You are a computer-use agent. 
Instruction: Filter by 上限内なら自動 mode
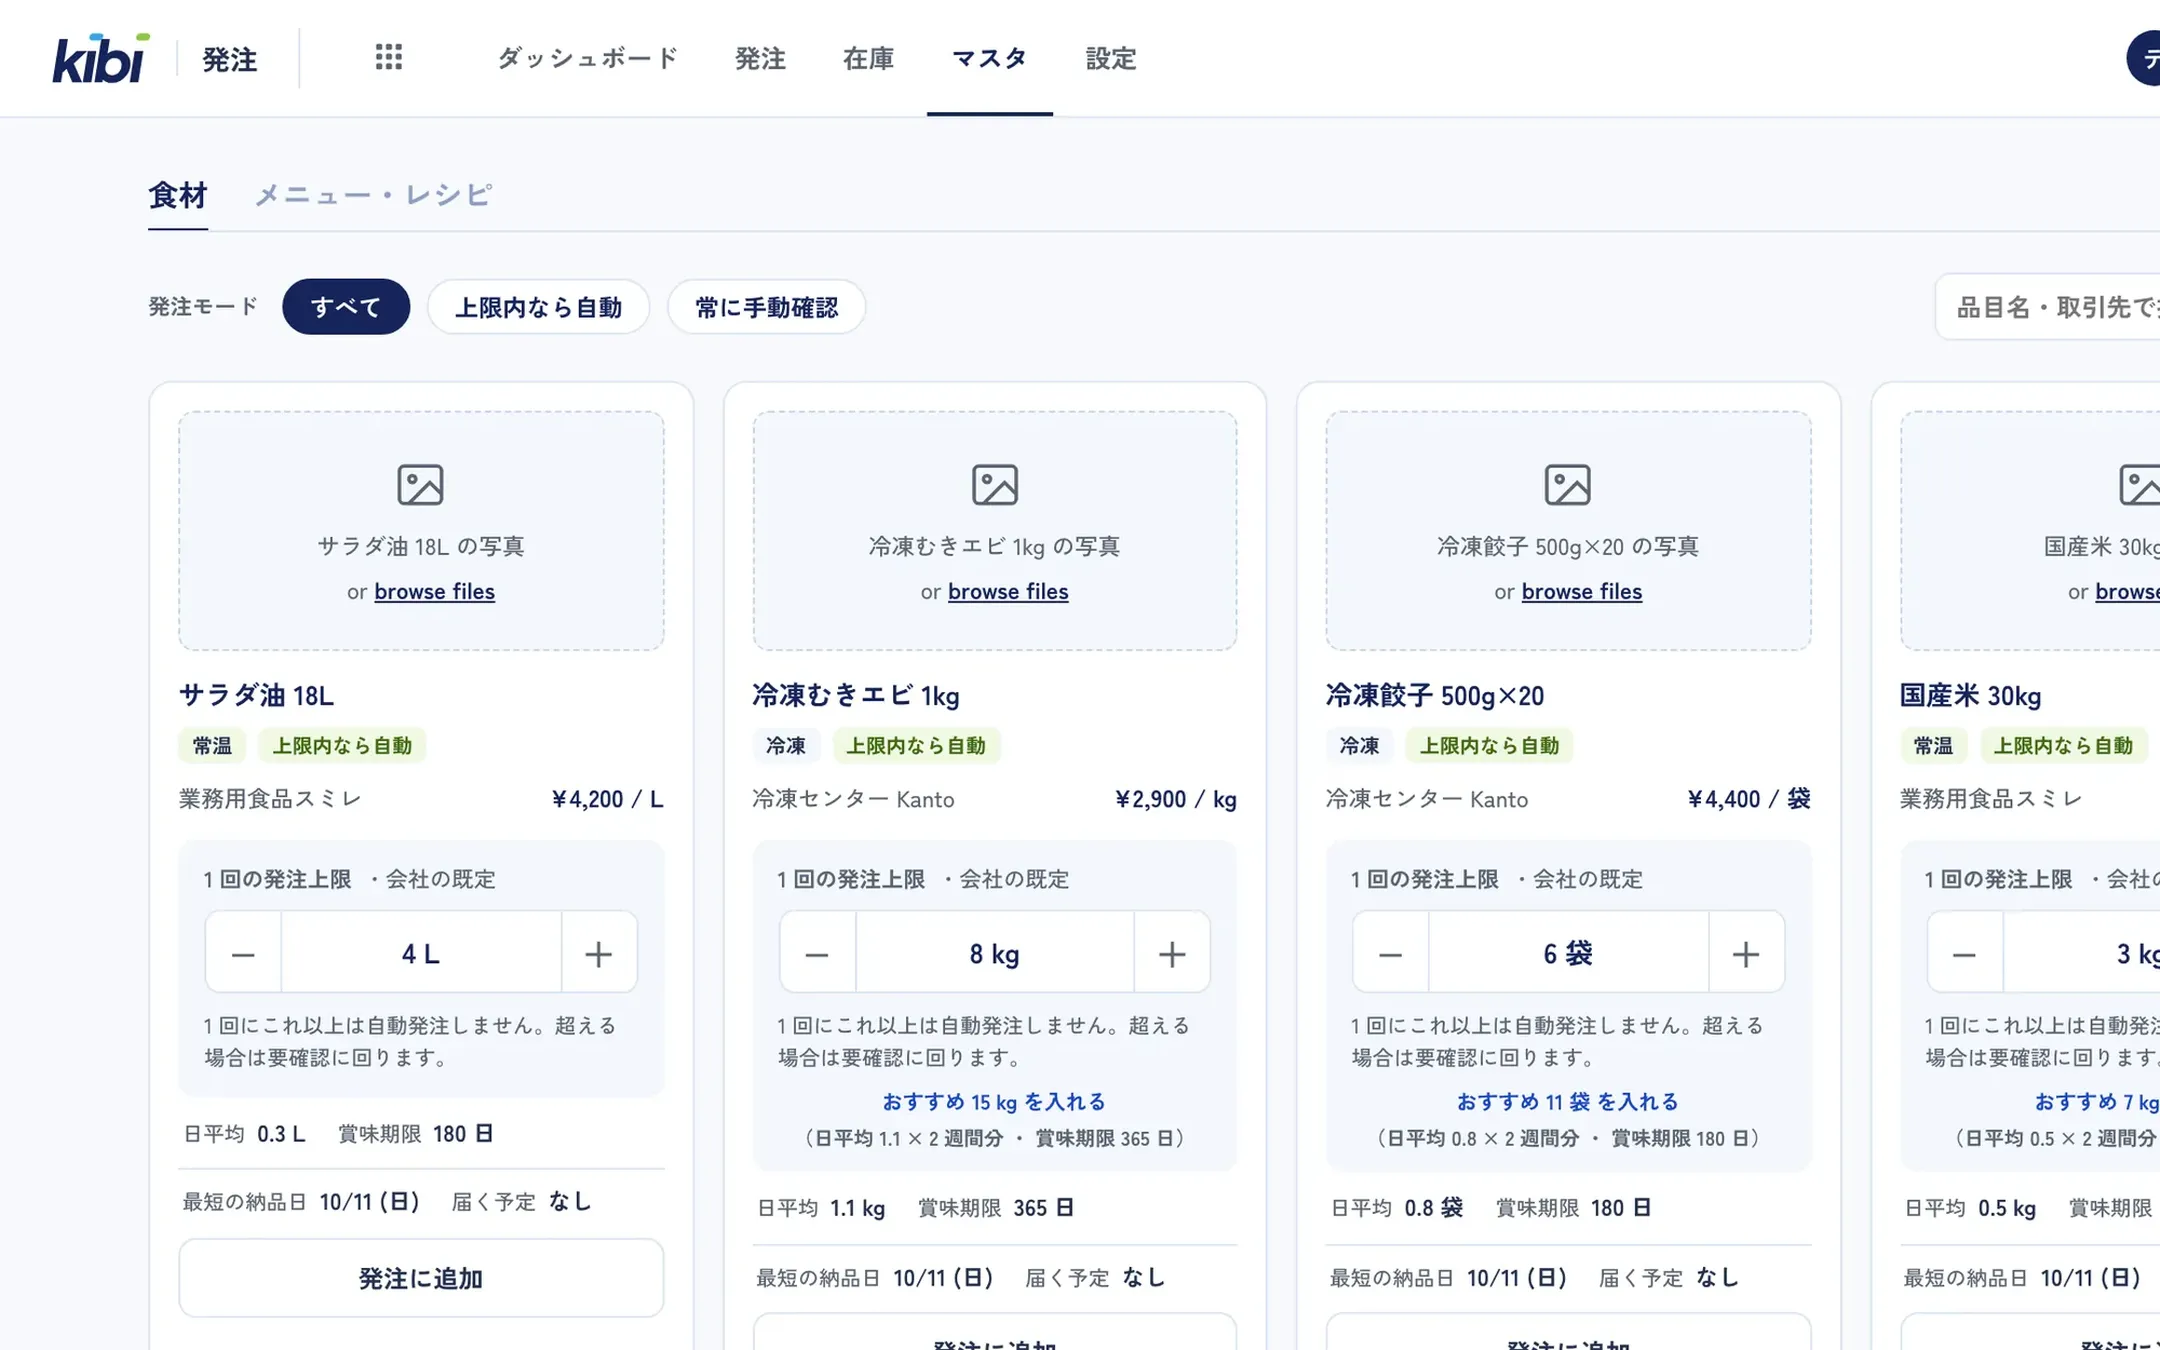point(538,307)
